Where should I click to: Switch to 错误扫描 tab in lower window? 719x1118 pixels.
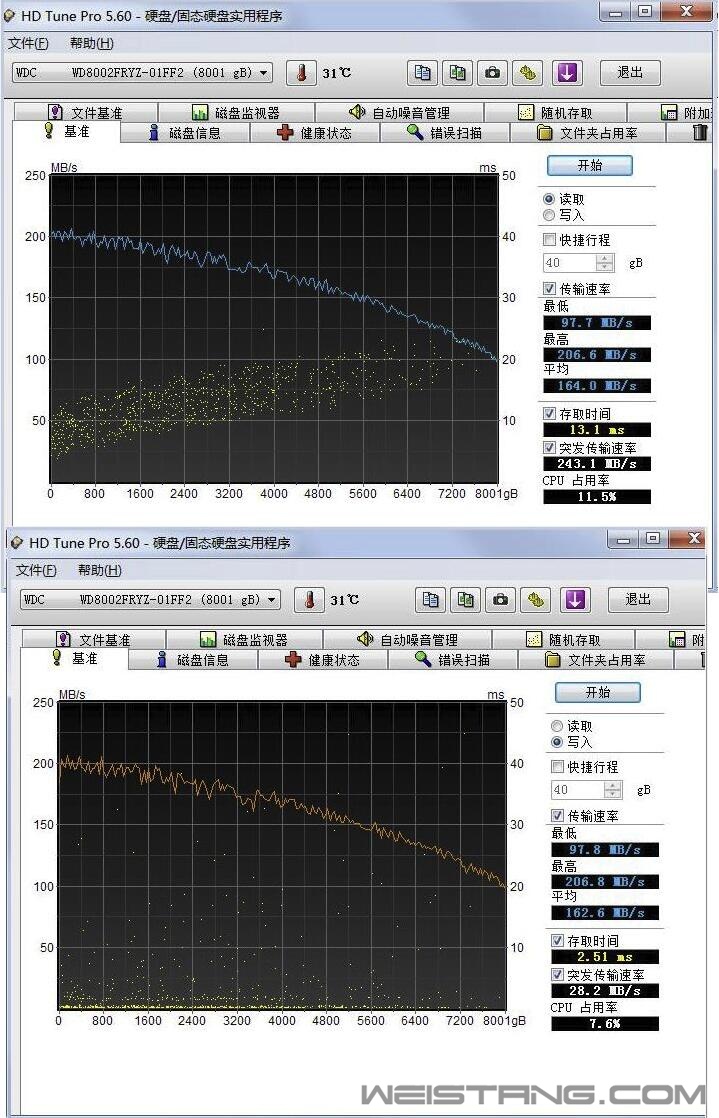click(453, 660)
